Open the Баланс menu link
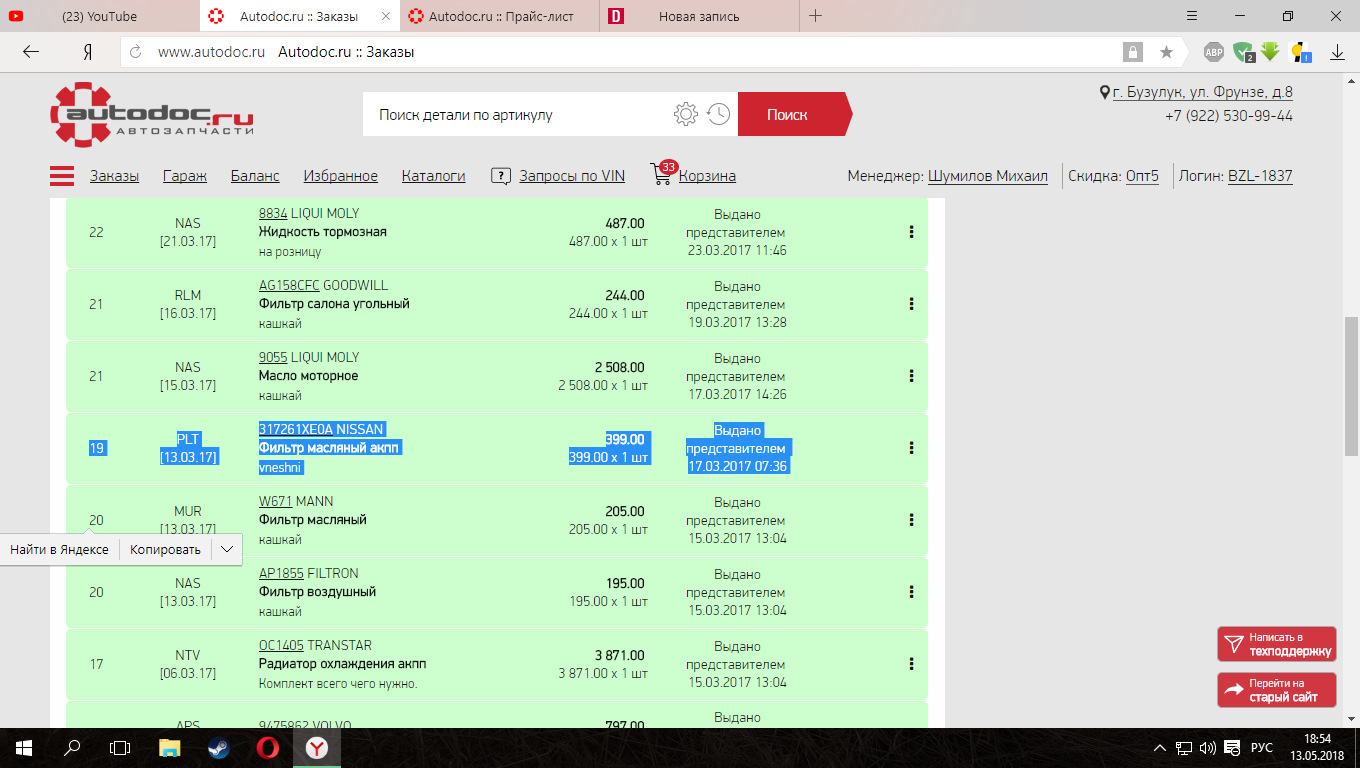This screenshot has width=1360, height=768. pyautogui.click(x=255, y=176)
